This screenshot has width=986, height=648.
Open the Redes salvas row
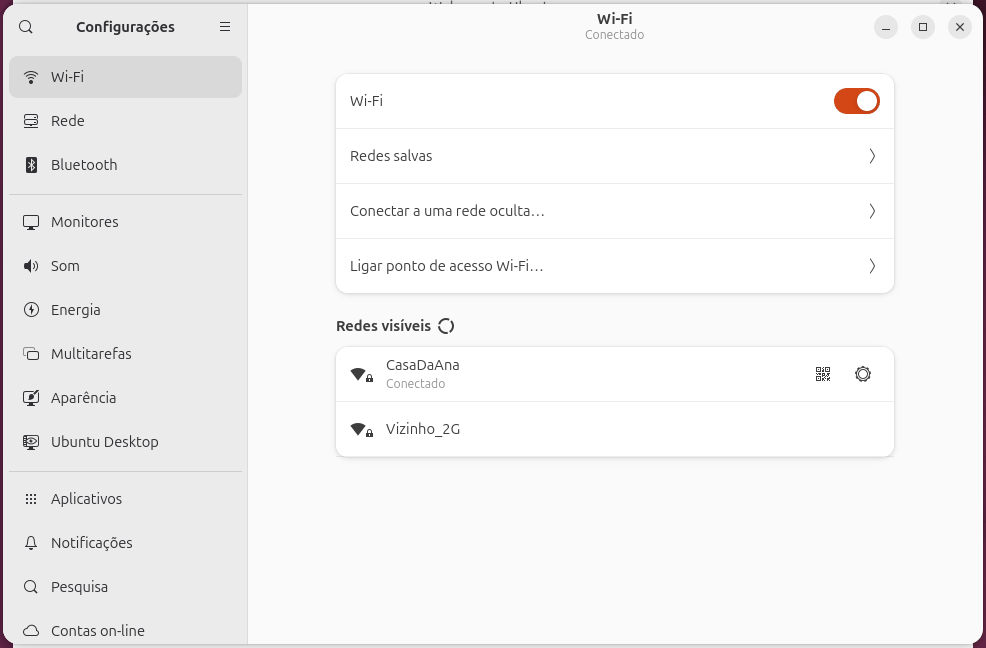click(x=614, y=156)
